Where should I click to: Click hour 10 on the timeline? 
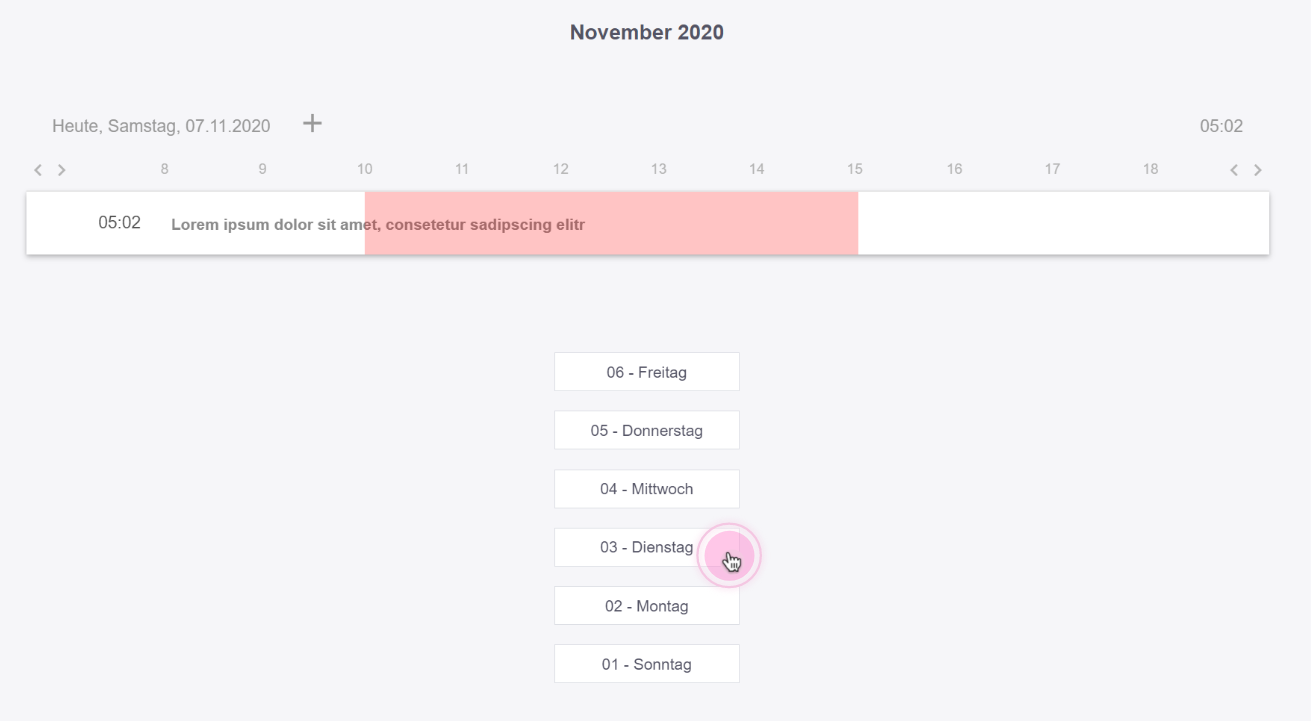tap(365, 169)
